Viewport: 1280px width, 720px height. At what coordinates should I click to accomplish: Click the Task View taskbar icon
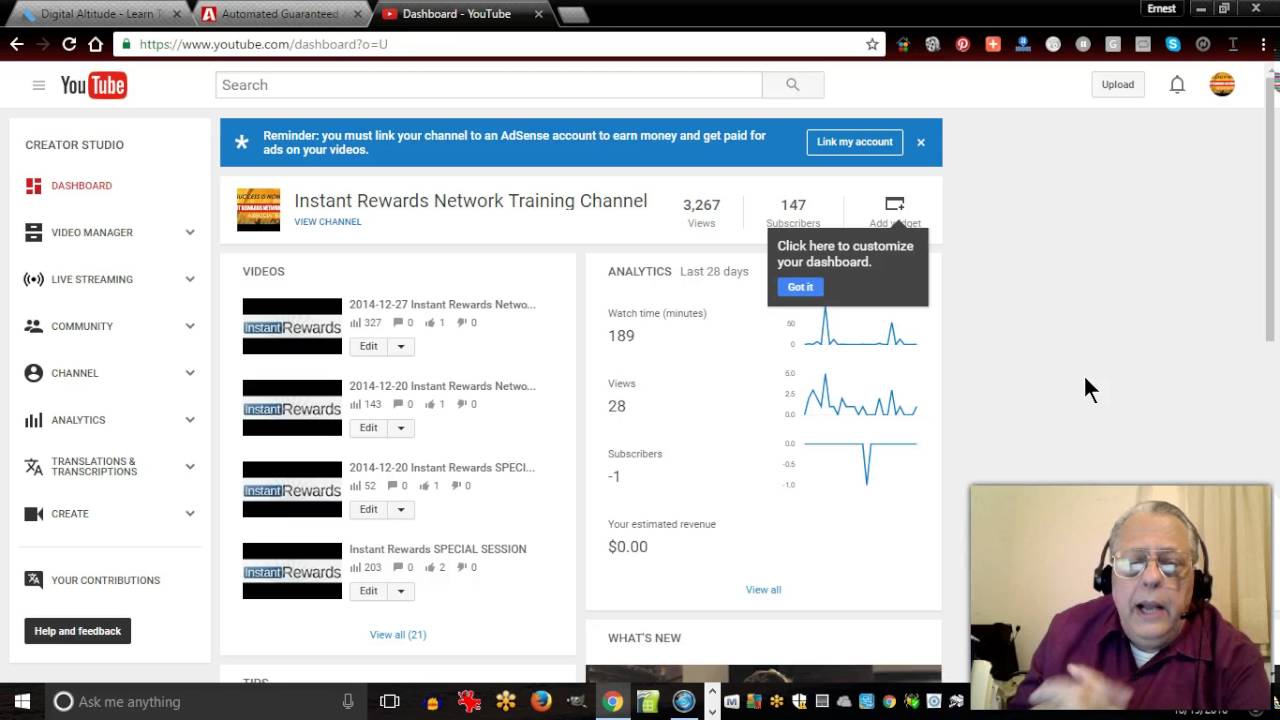pos(390,701)
